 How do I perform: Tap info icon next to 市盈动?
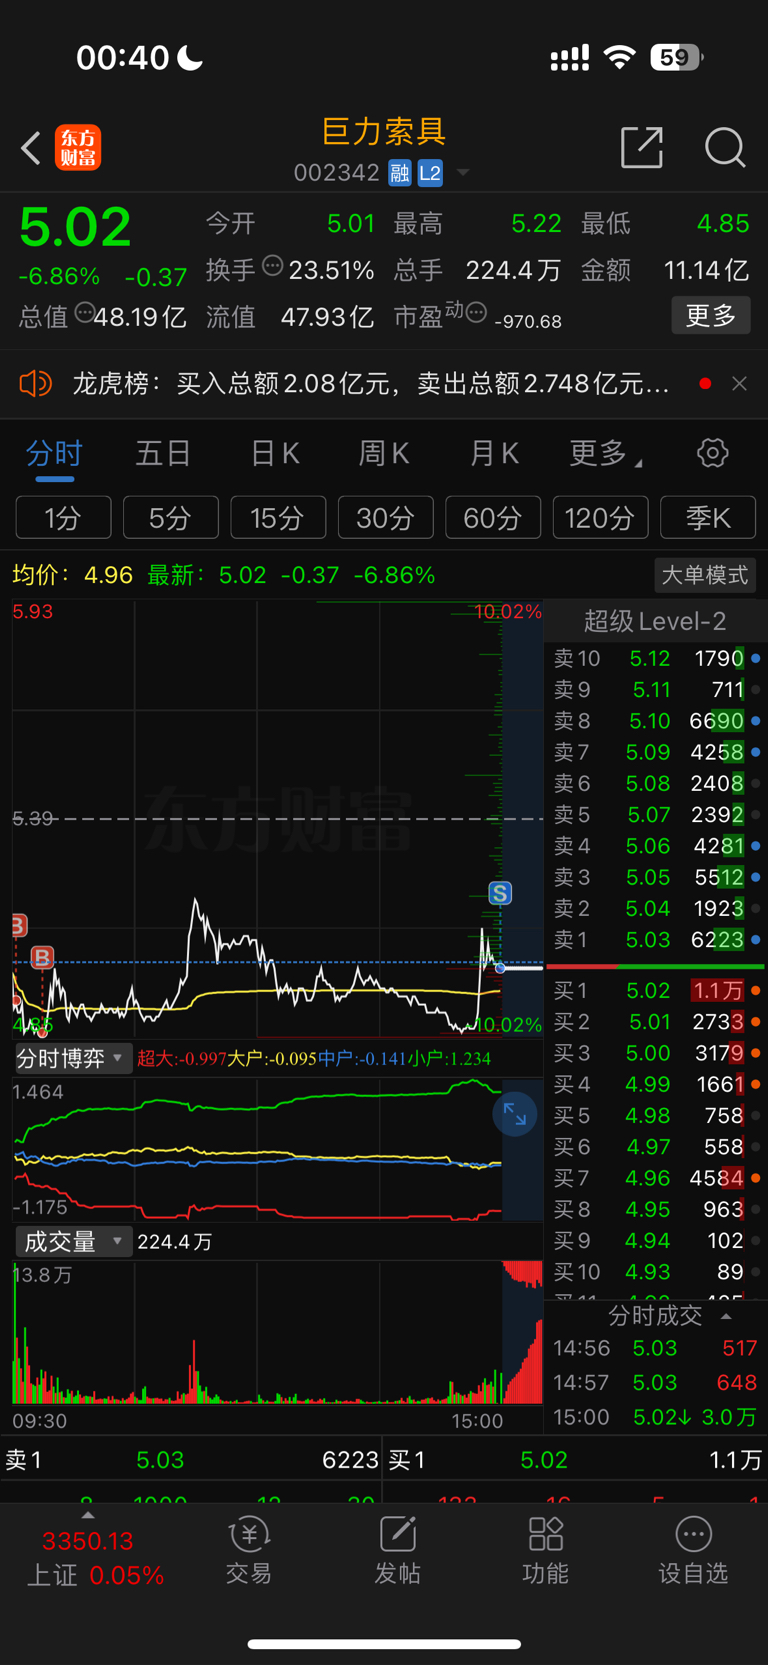pos(477,313)
